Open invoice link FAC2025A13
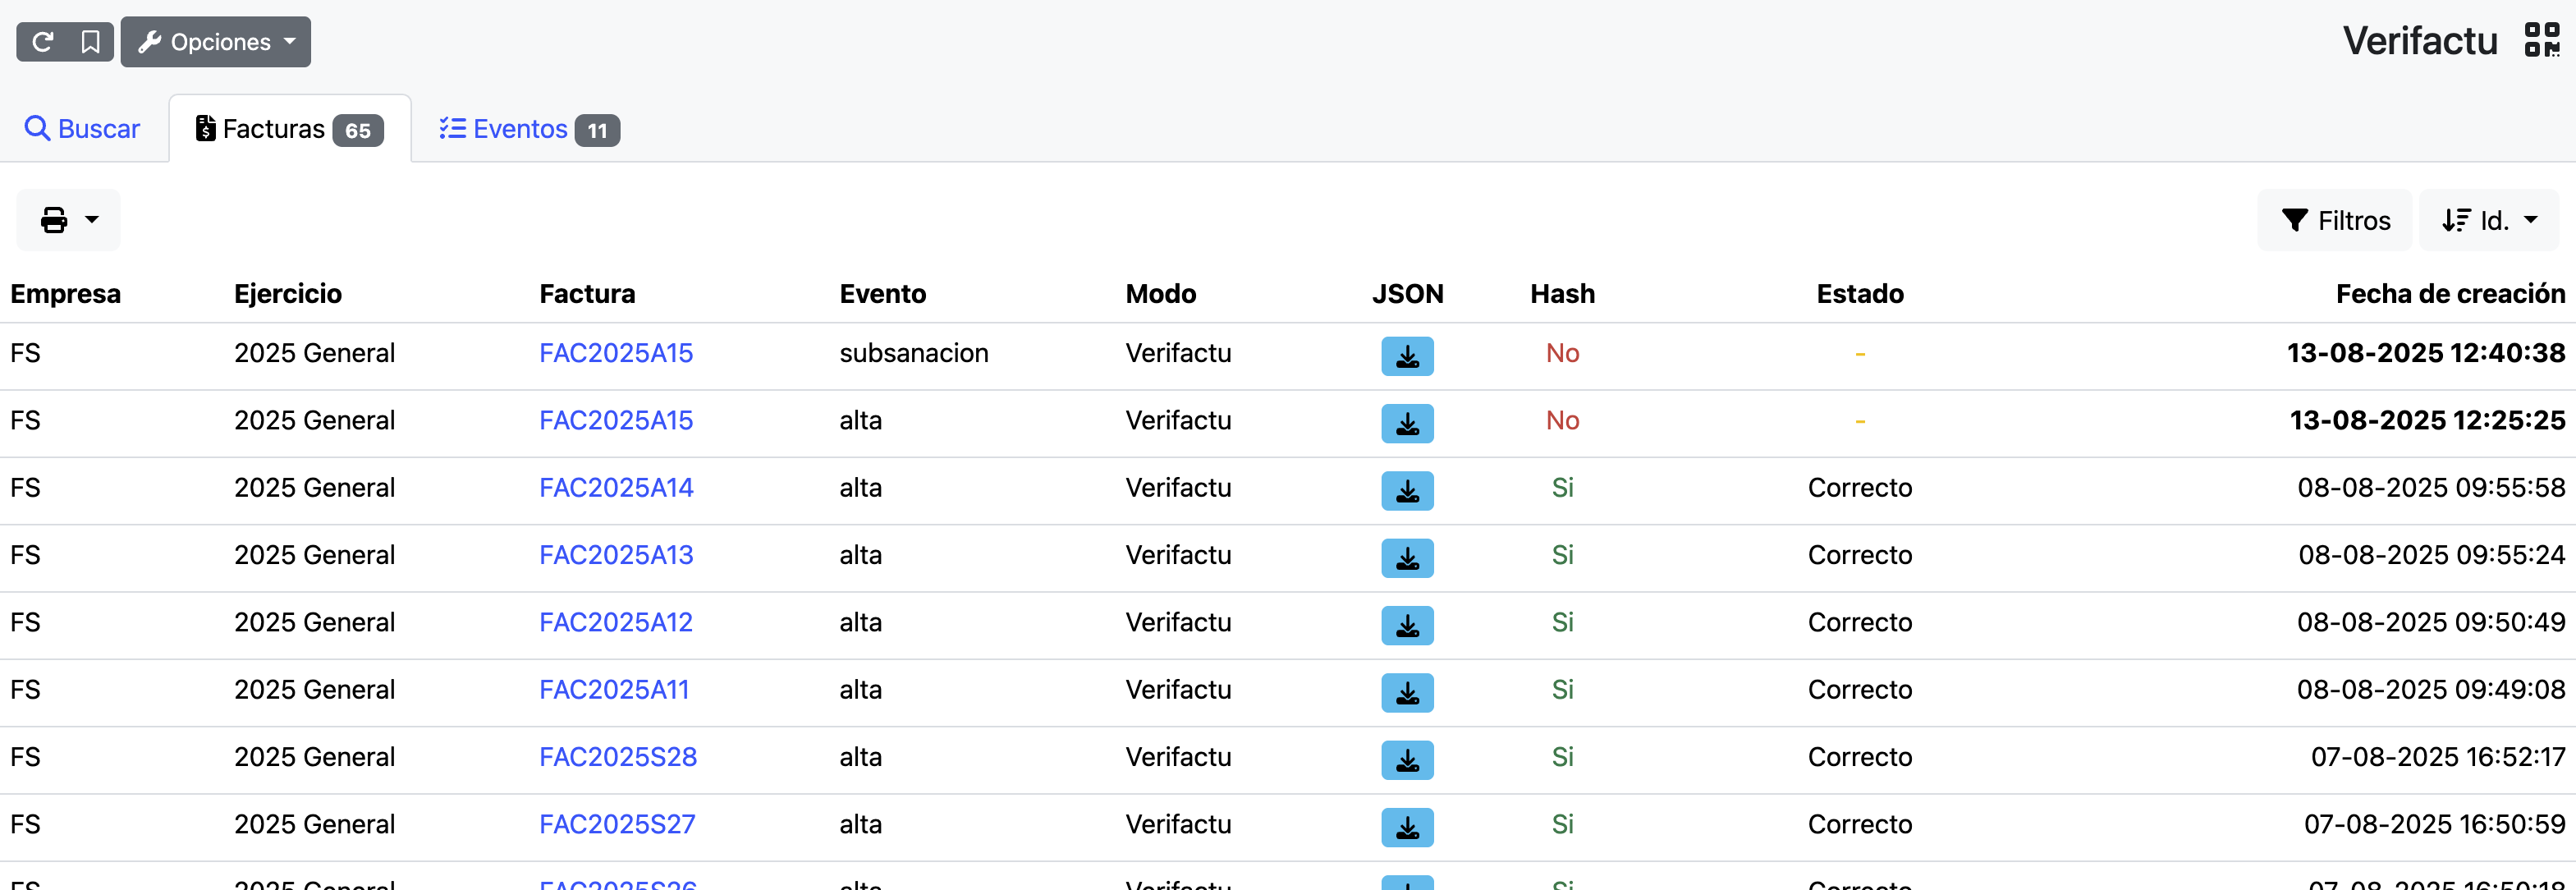The image size is (2576, 890). click(615, 555)
